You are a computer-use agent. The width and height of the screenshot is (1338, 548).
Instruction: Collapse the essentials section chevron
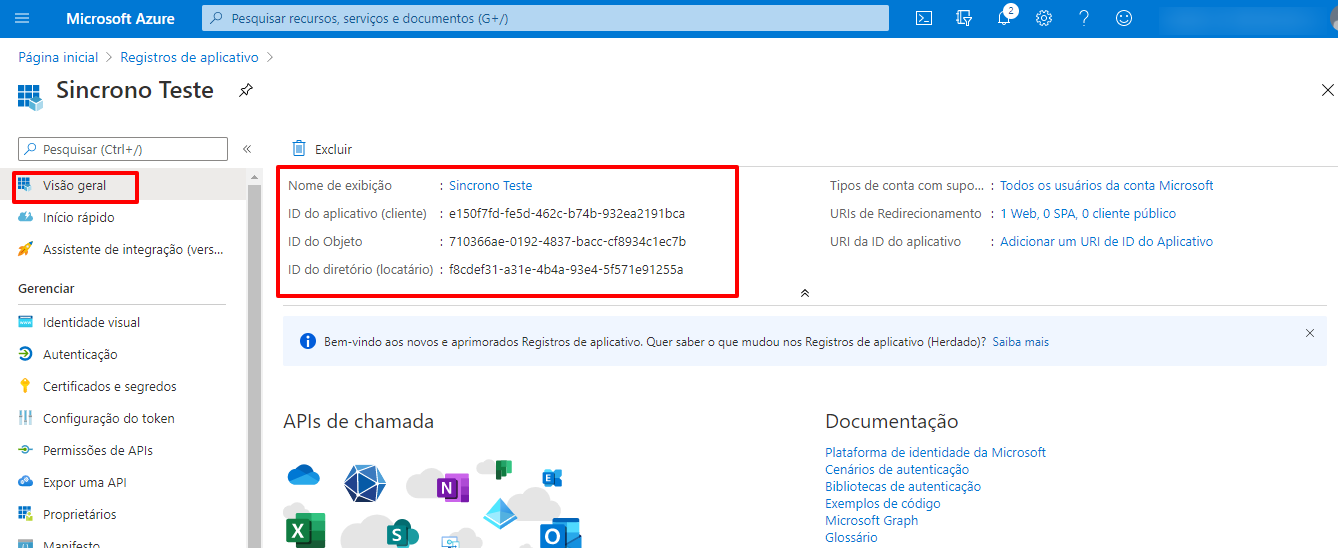point(805,293)
